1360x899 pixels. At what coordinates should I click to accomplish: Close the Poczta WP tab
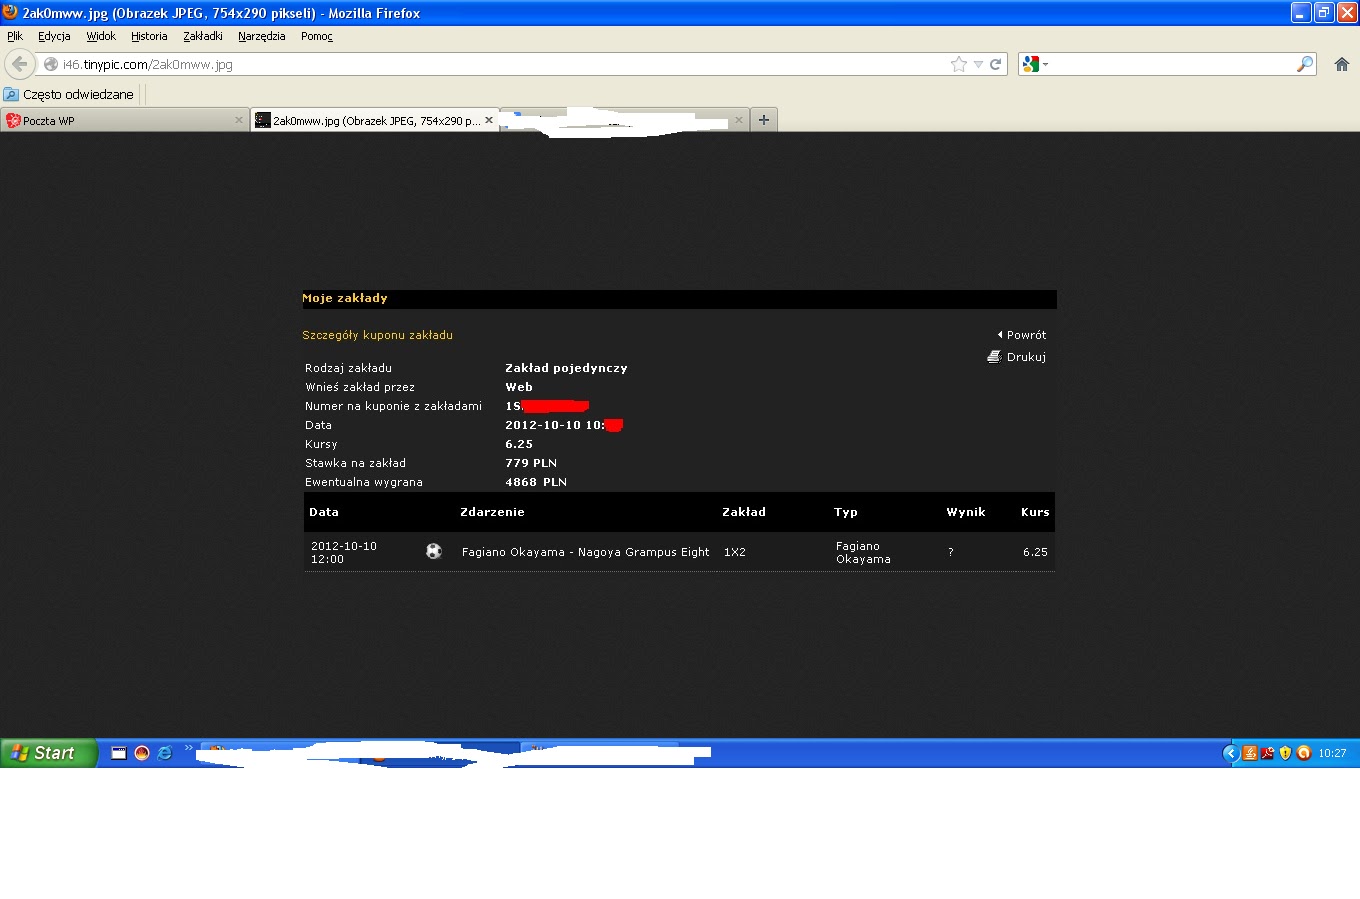pos(239,120)
